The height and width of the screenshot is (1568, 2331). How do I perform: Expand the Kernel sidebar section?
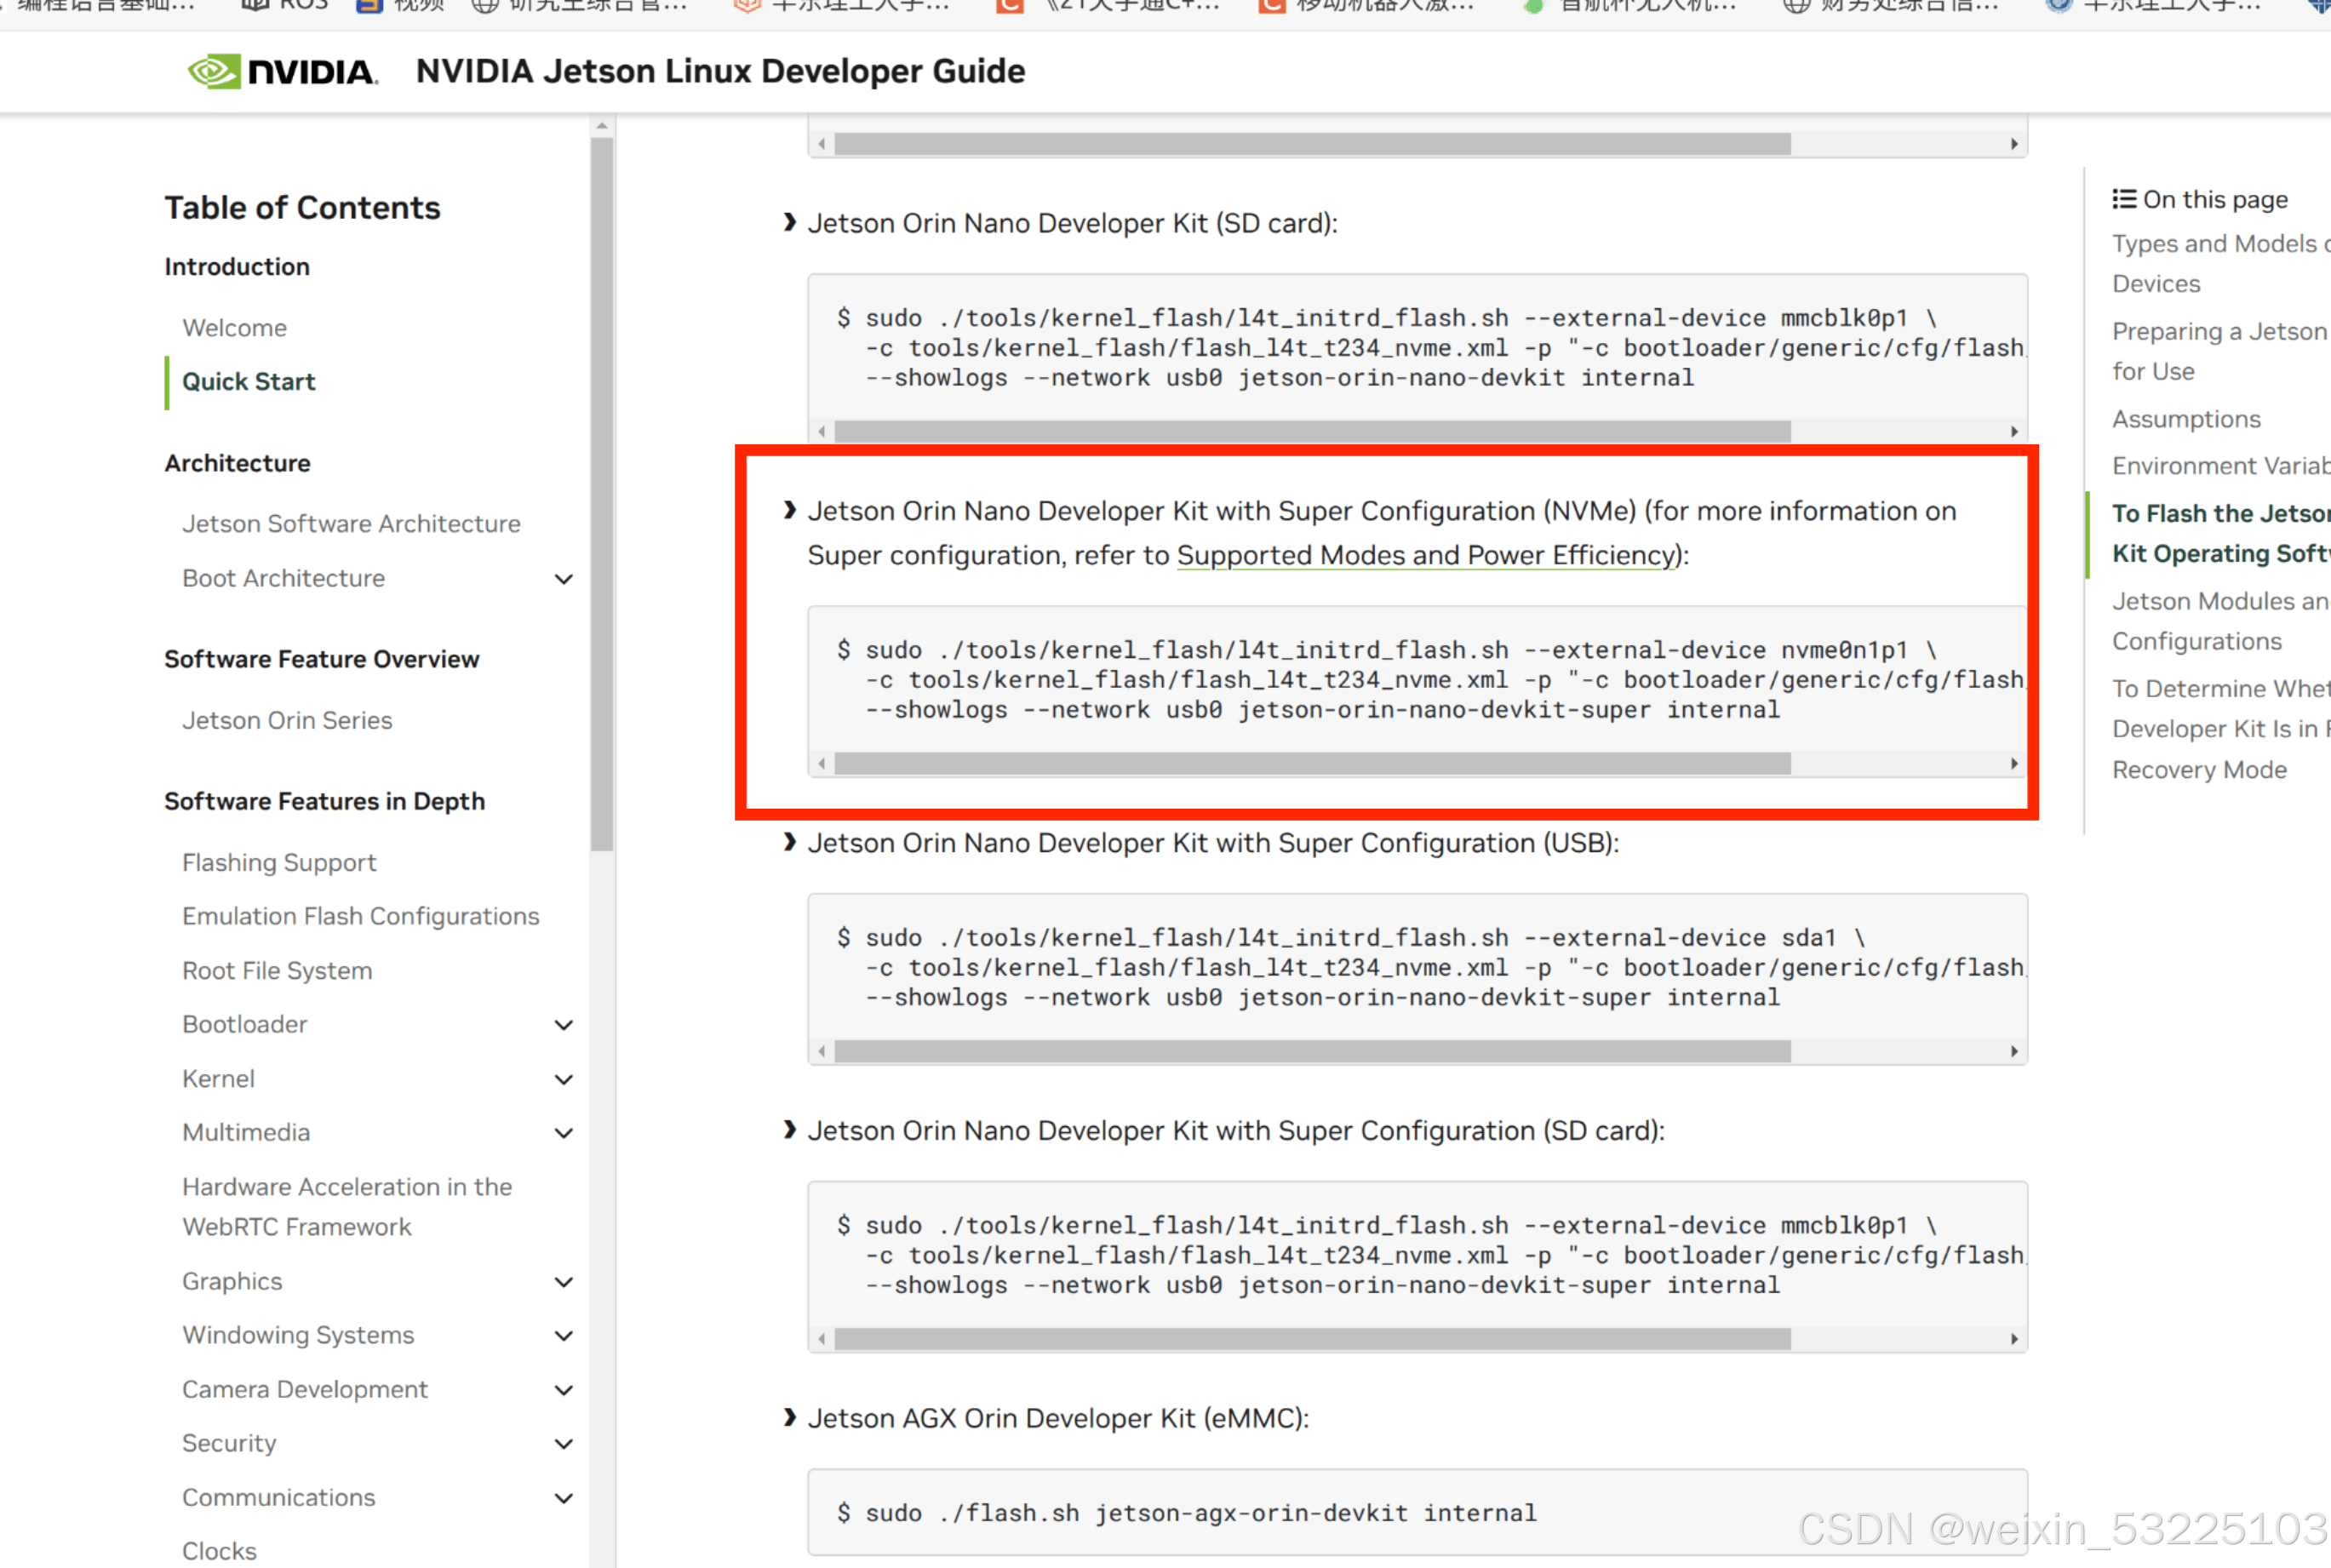(x=564, y=1079)
